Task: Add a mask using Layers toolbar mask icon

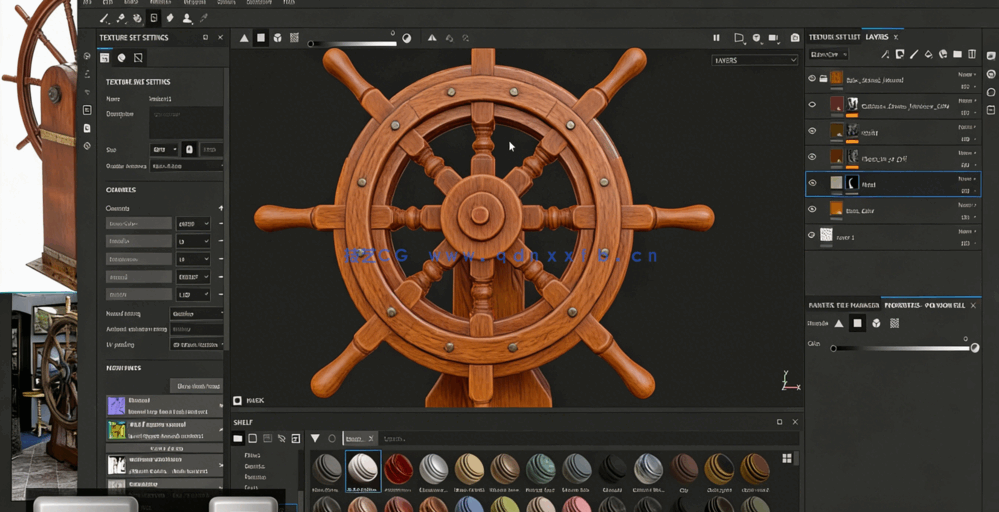Action: 900,55
